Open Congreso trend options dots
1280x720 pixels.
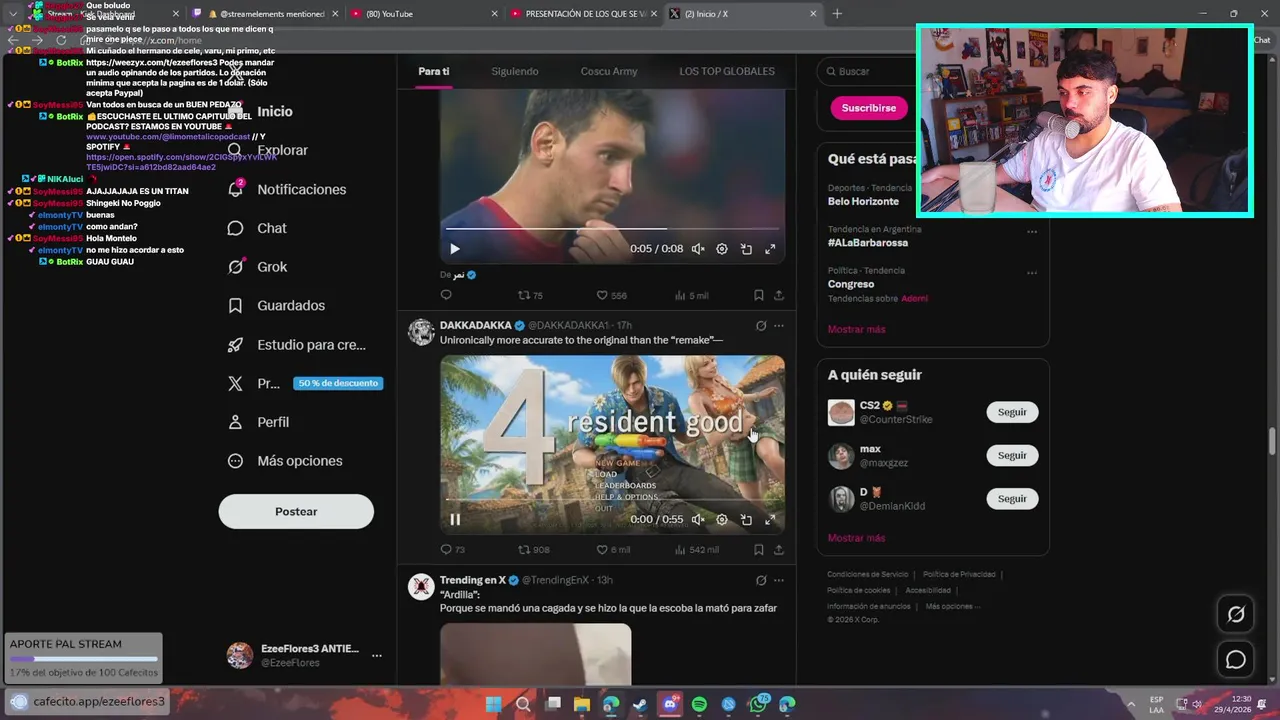[x=1032, y=272]
